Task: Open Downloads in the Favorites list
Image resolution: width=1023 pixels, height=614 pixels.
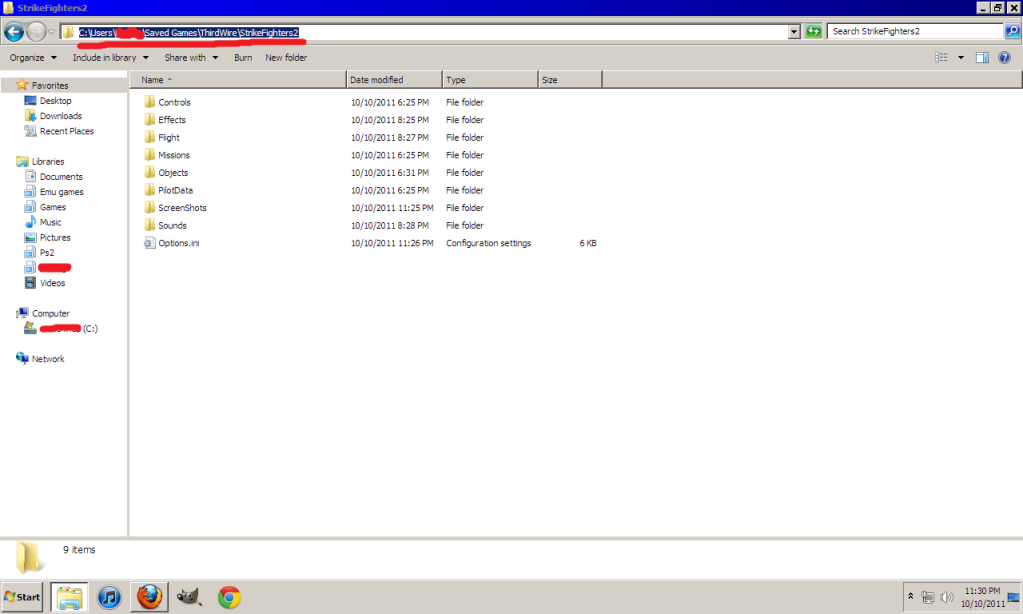Action: pos(61,115)
